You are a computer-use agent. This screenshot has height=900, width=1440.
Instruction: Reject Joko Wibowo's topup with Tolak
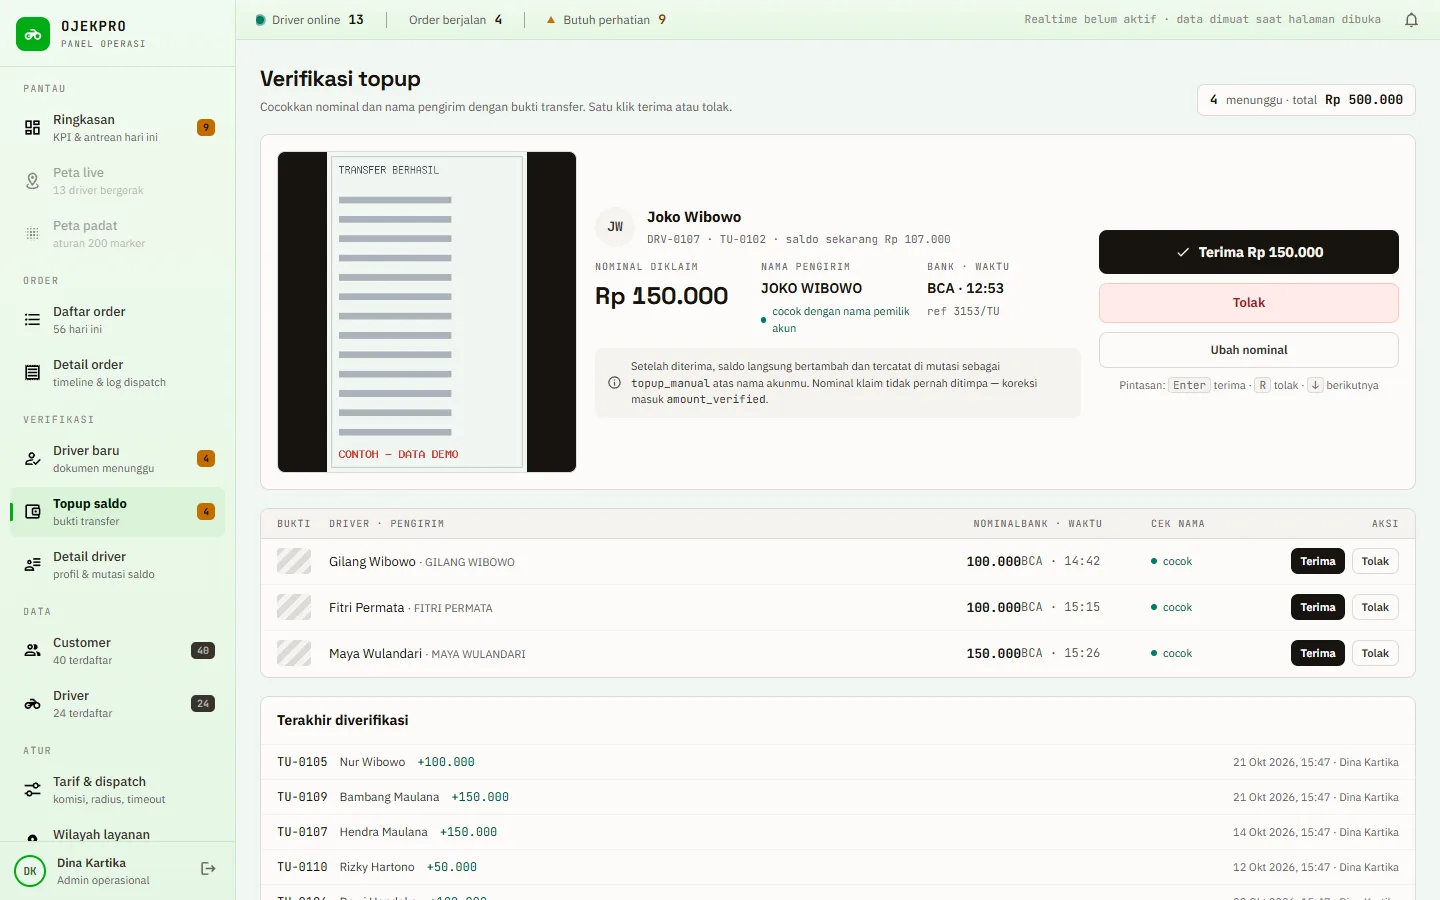tap(1249, 303)
